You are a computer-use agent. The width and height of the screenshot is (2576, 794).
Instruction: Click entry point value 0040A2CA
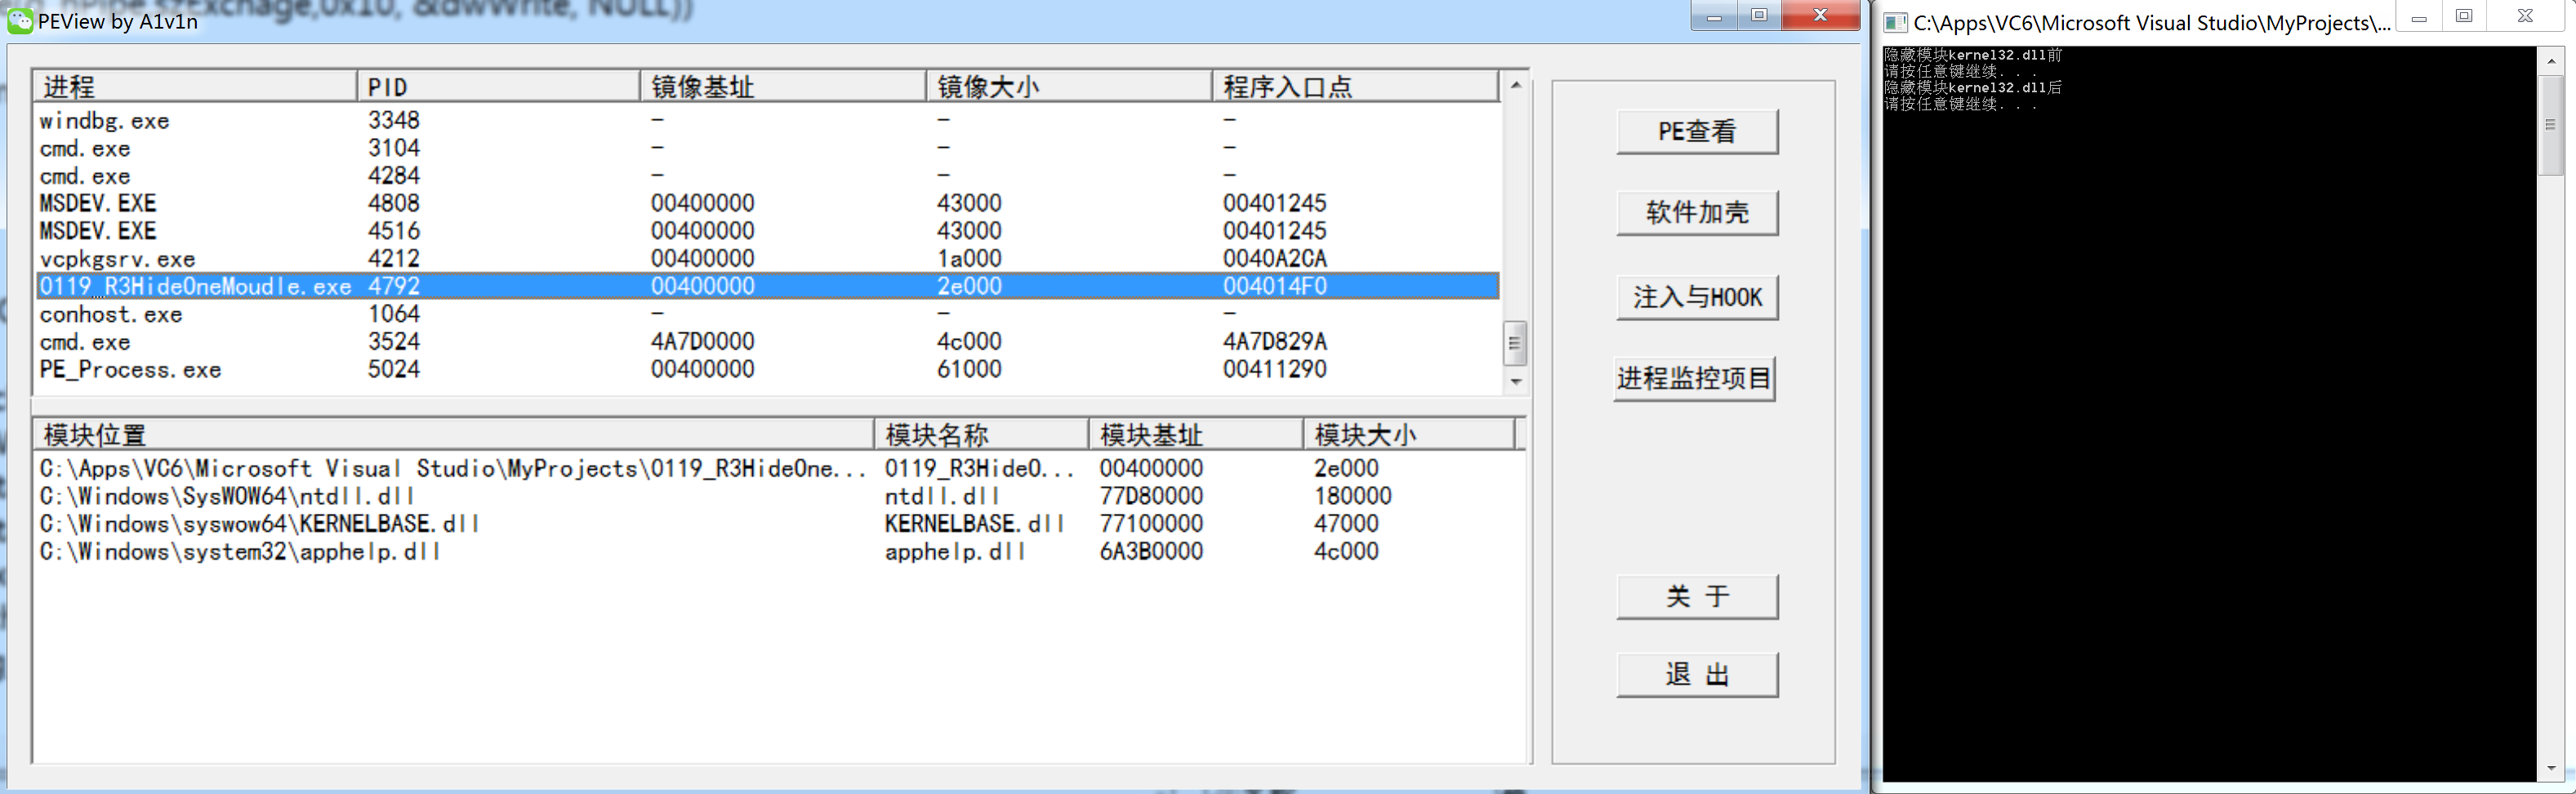coord(1275,260)
